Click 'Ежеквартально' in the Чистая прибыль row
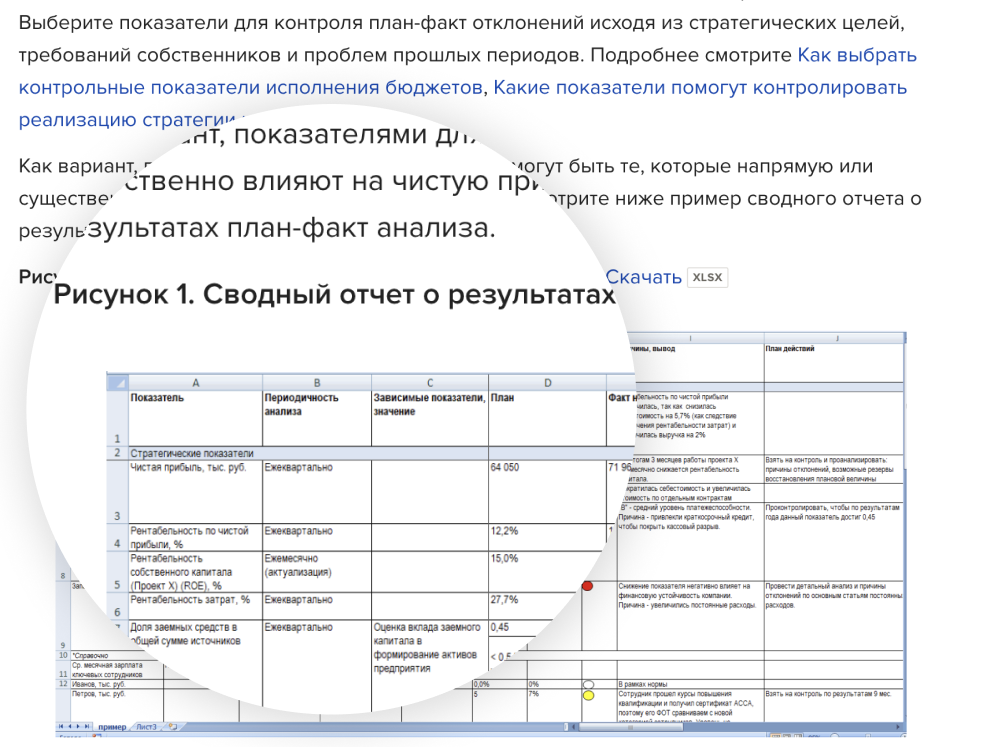This screenshot has width=990, height=747. click(x=317, y=491)
